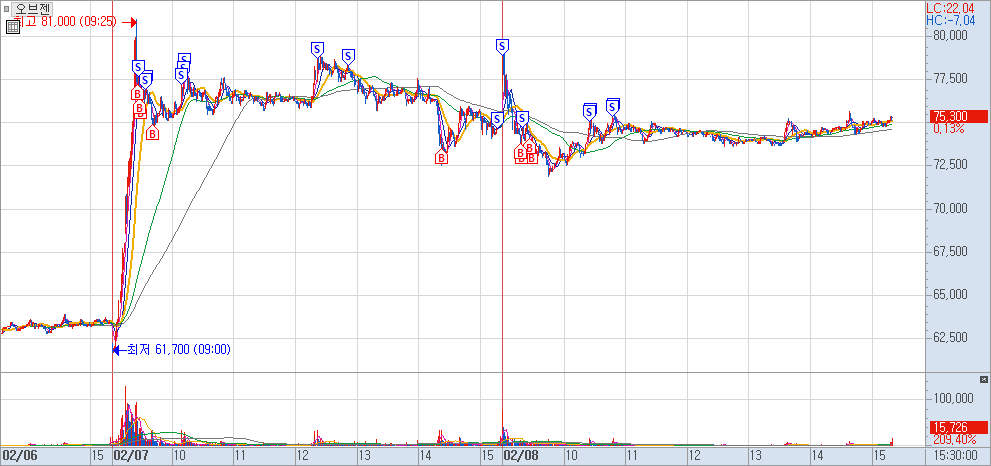Click the 최고 81,000 high price label
The height and width of the screenshot is (466, 991).
[60, 21]
